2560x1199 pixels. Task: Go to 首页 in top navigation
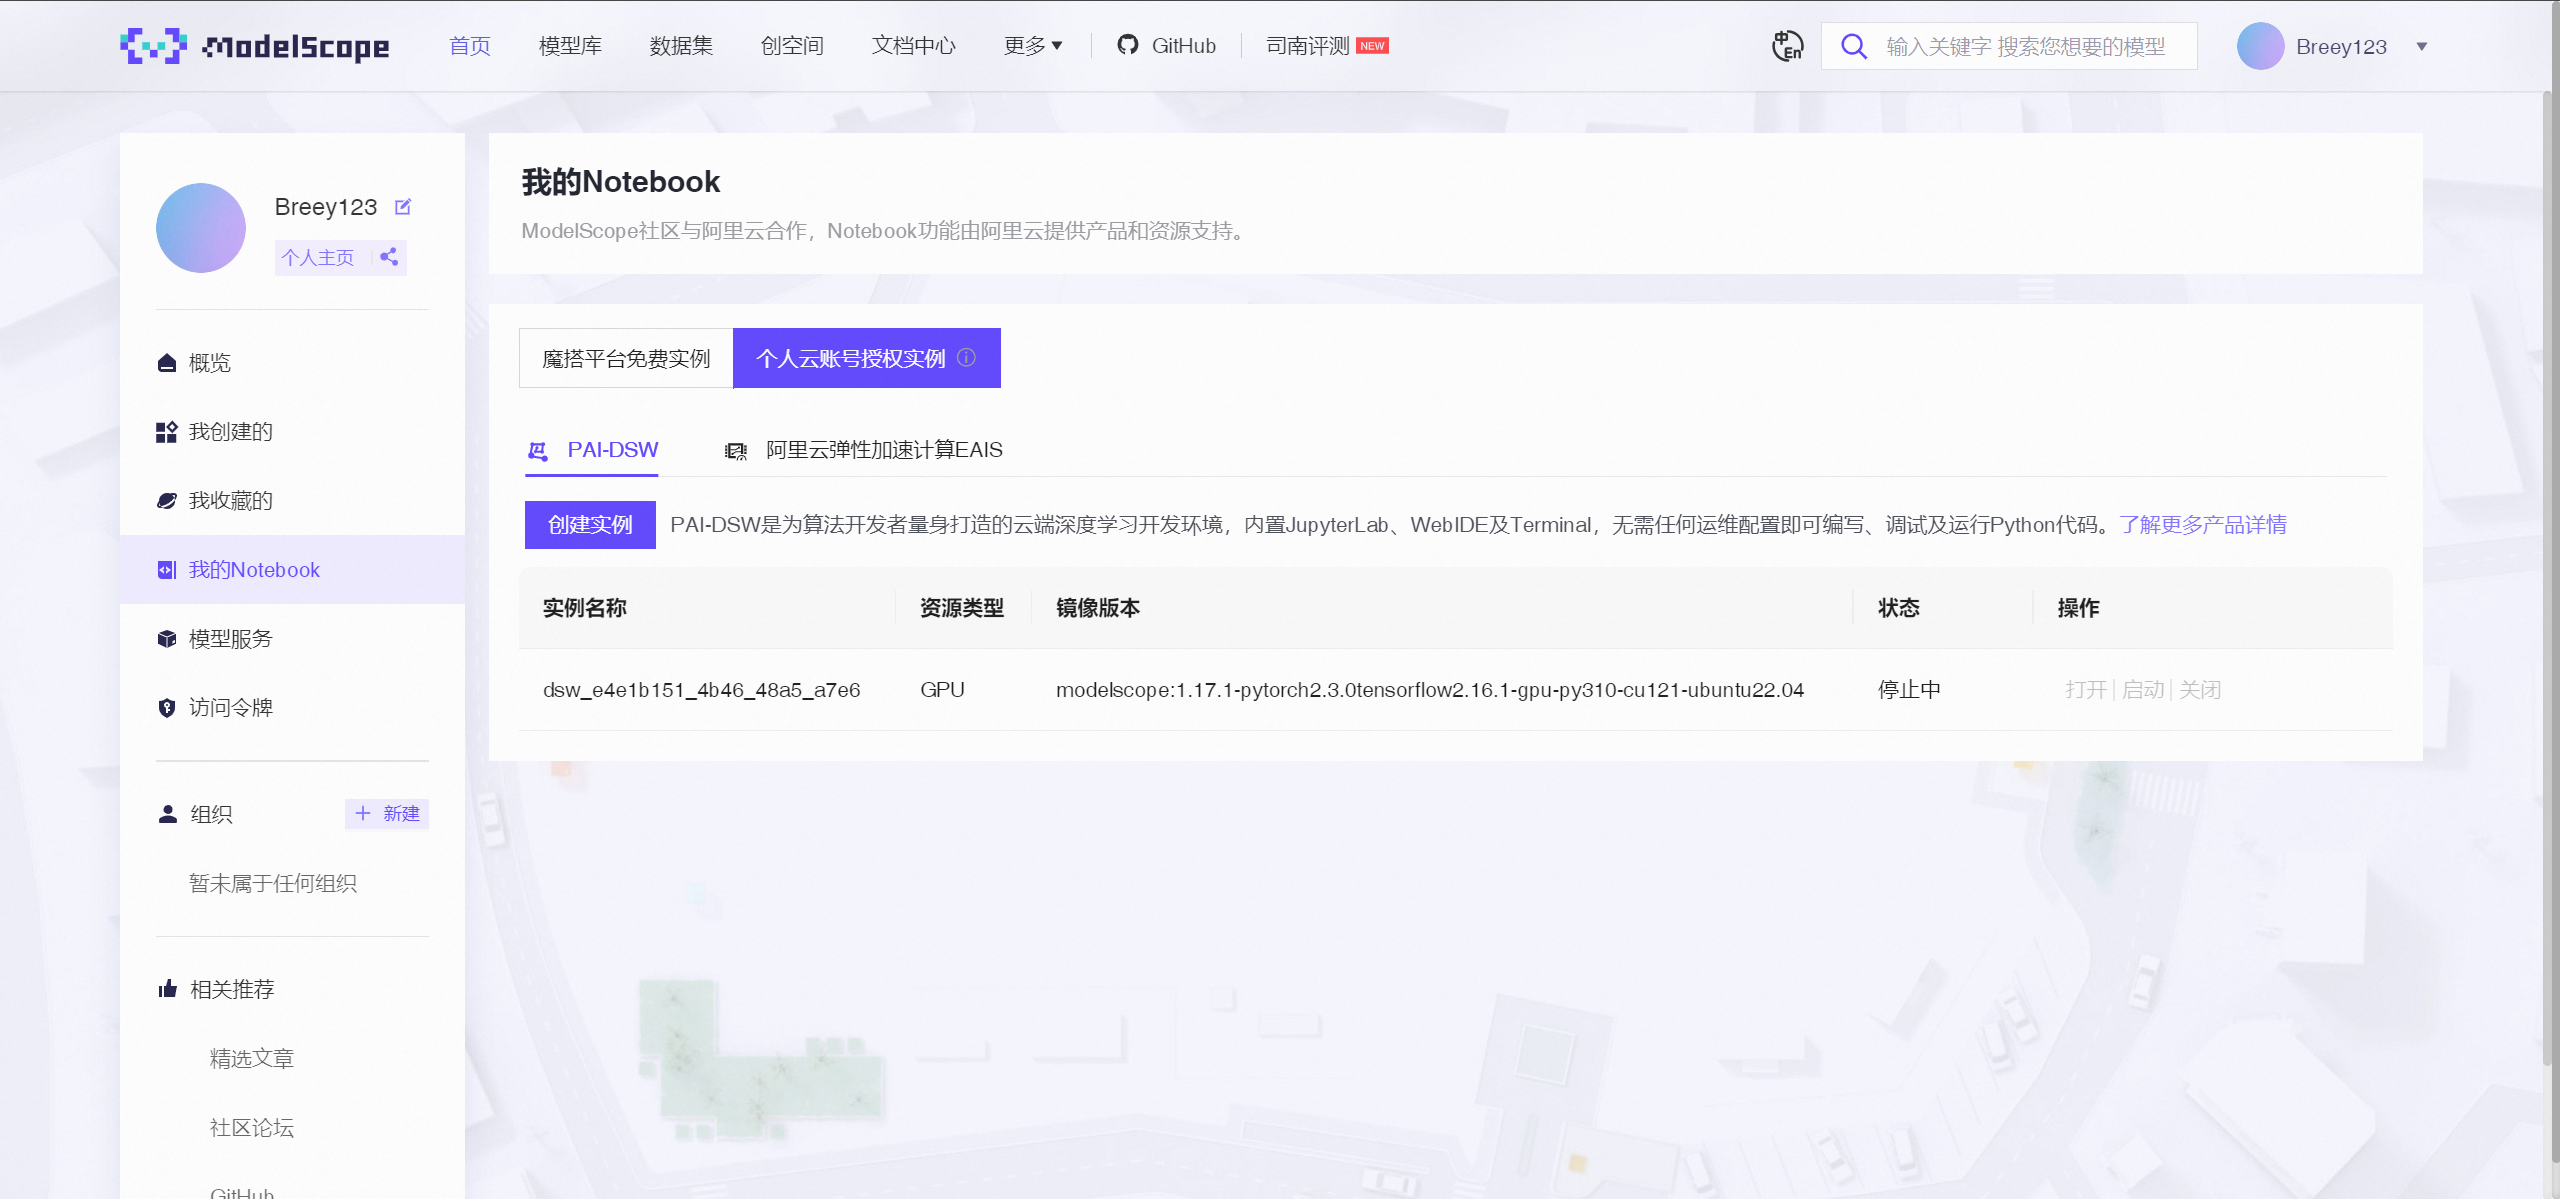pyautogui.click(x=470, y=46)
